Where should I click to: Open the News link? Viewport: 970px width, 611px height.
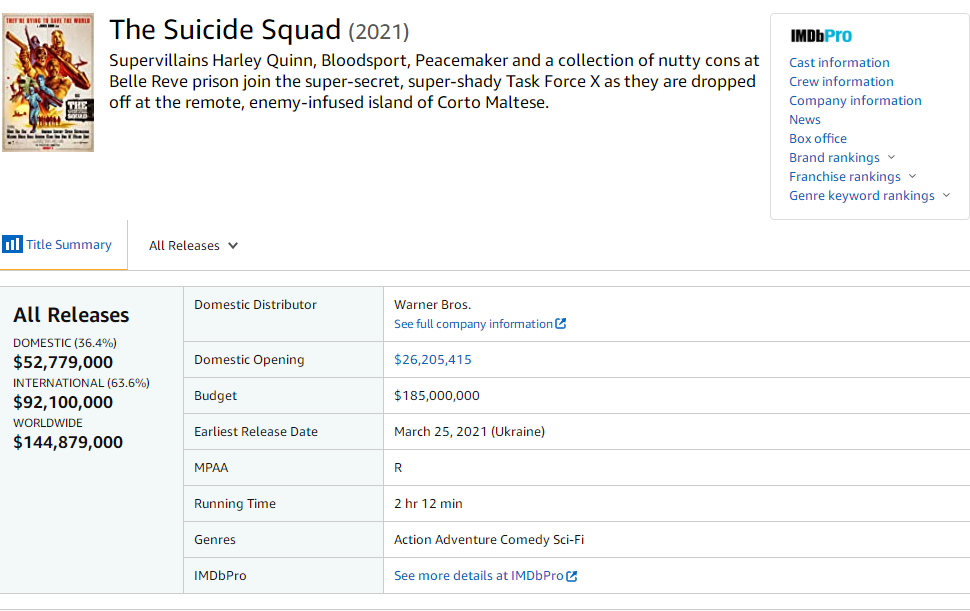(x=805, y=120)
